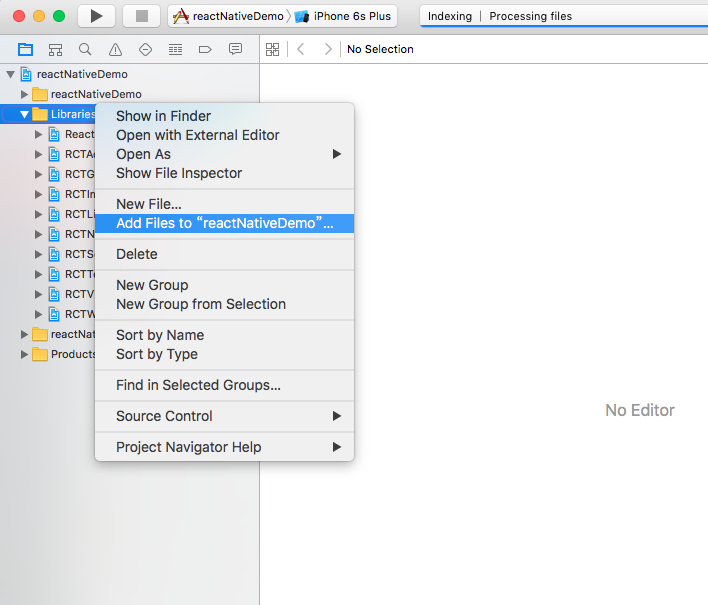Viewport: 708px width, 605px height.
Task: Choose Show in Finder
Action: [x=224, y=116]
